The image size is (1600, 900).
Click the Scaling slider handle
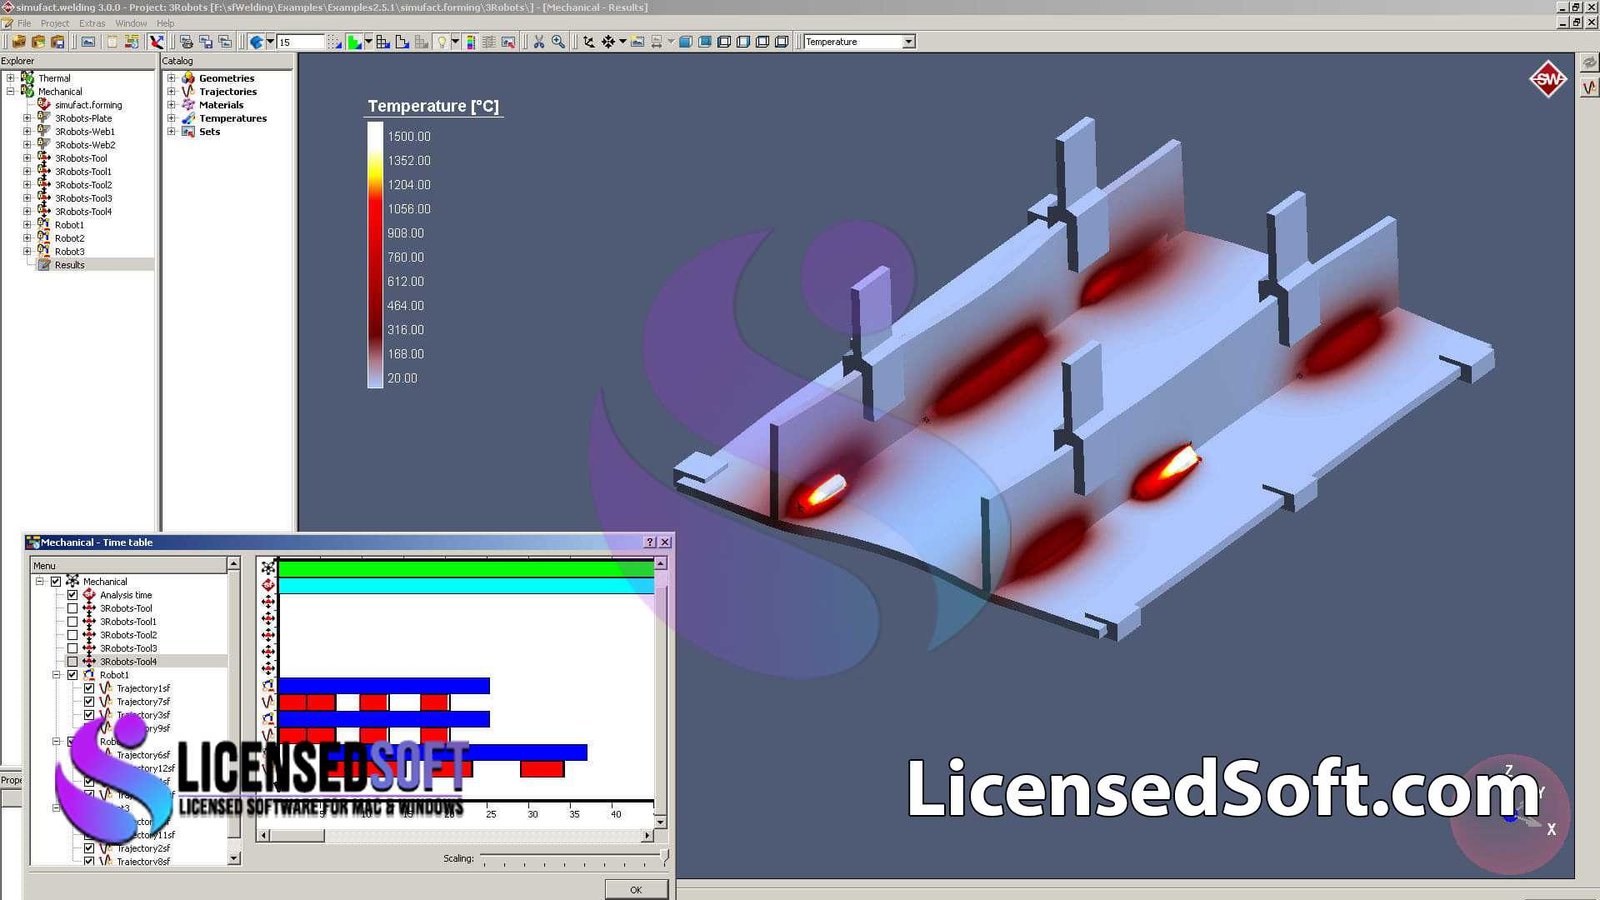[x=664, y=858]
